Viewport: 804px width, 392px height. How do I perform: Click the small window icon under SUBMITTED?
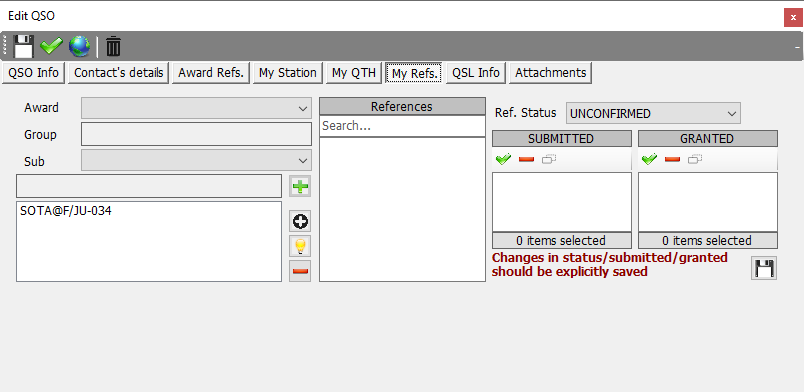(x=549, y=160)
